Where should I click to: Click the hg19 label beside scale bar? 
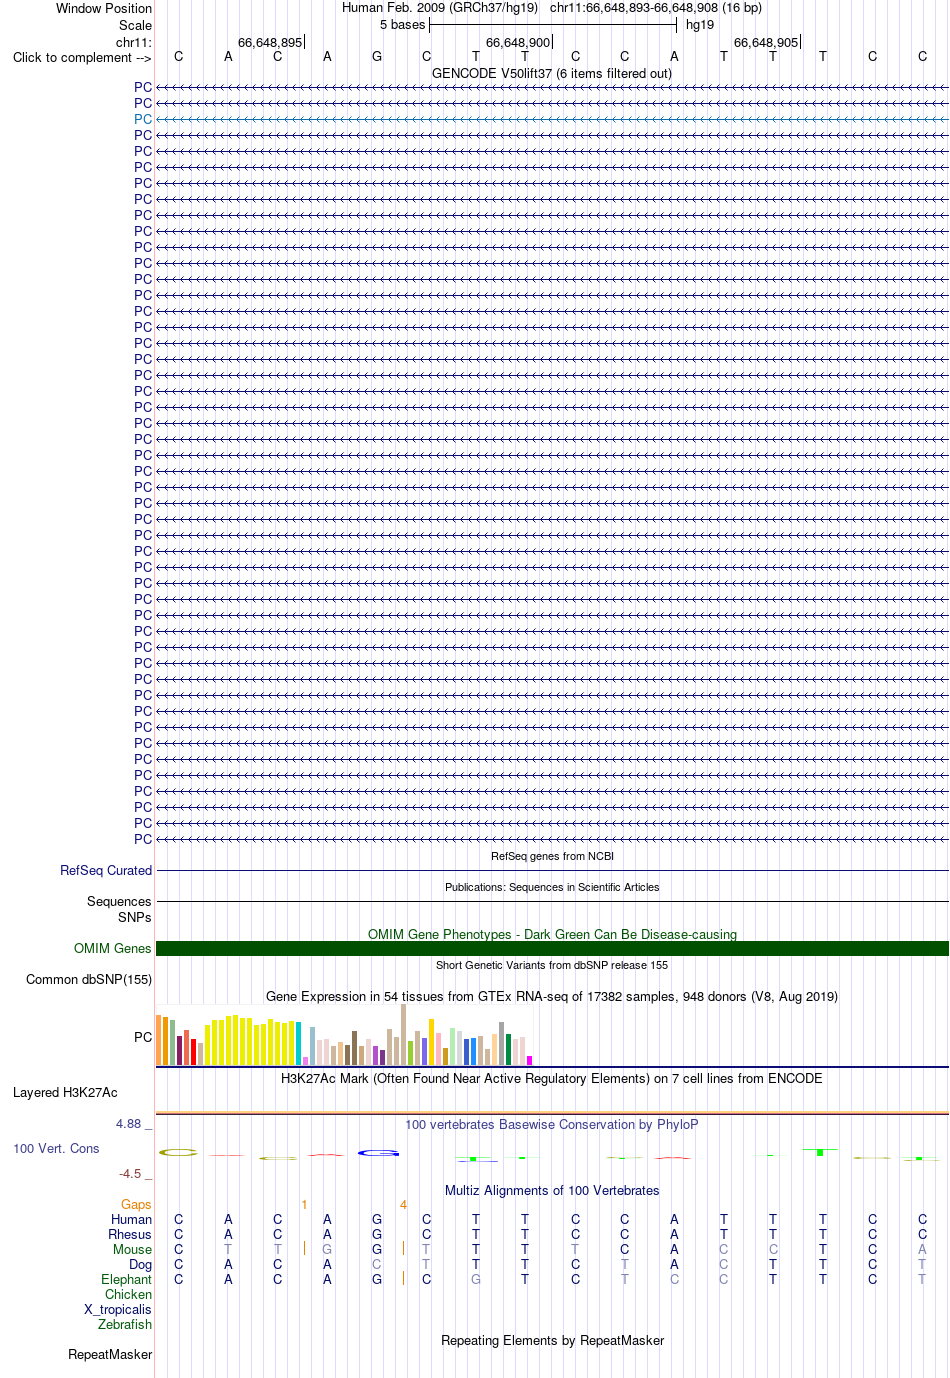700,25
